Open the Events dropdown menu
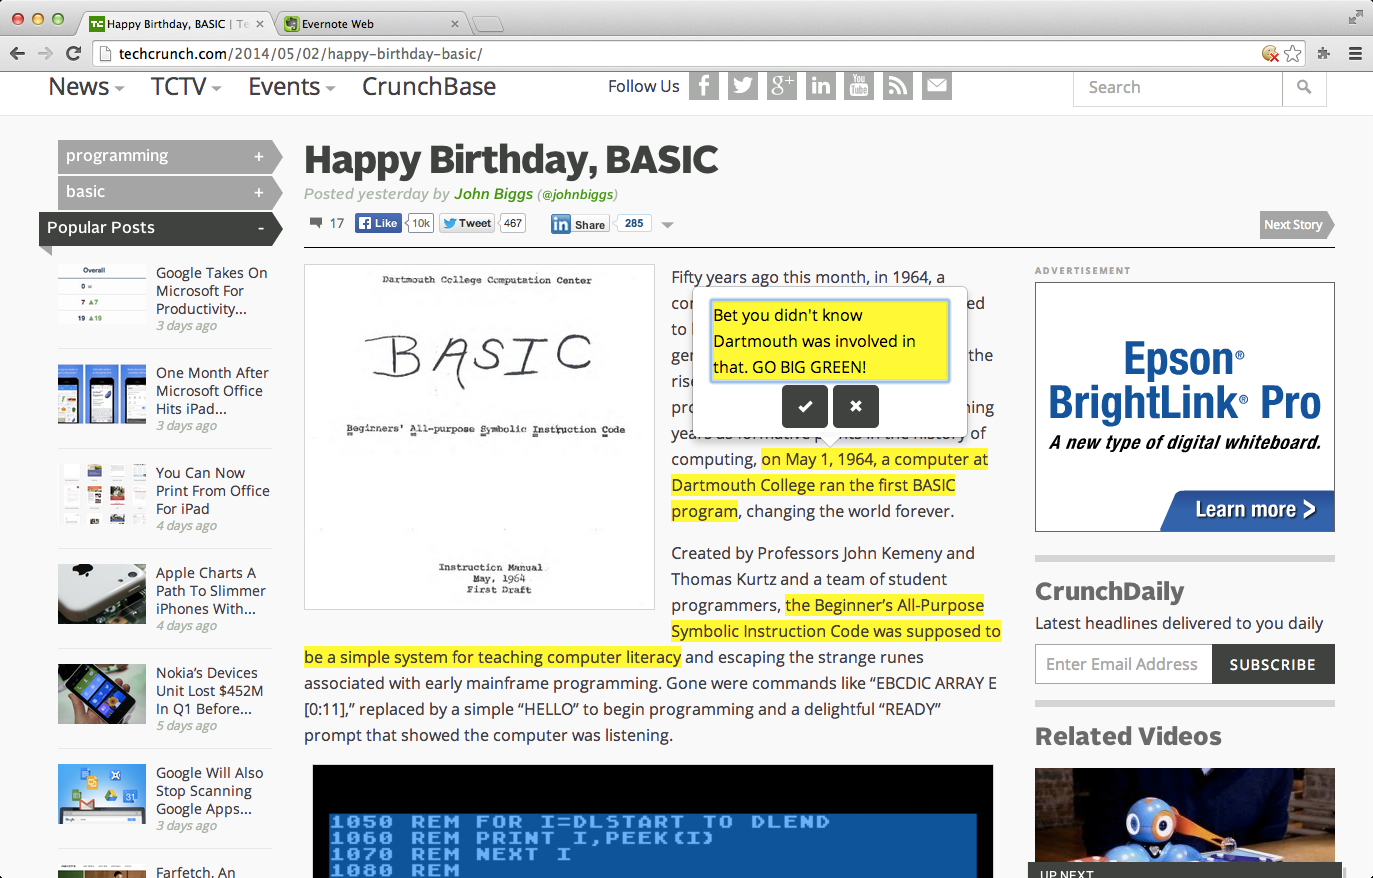 pyautogui.click(x=292, y=87)
